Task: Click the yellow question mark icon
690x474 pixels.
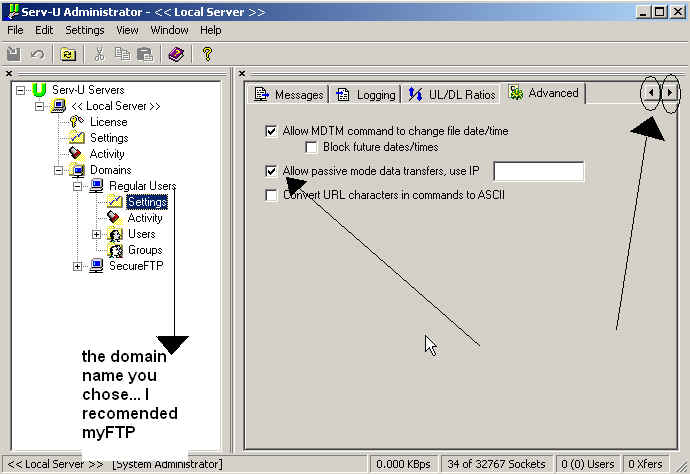Action: [207, 54]
